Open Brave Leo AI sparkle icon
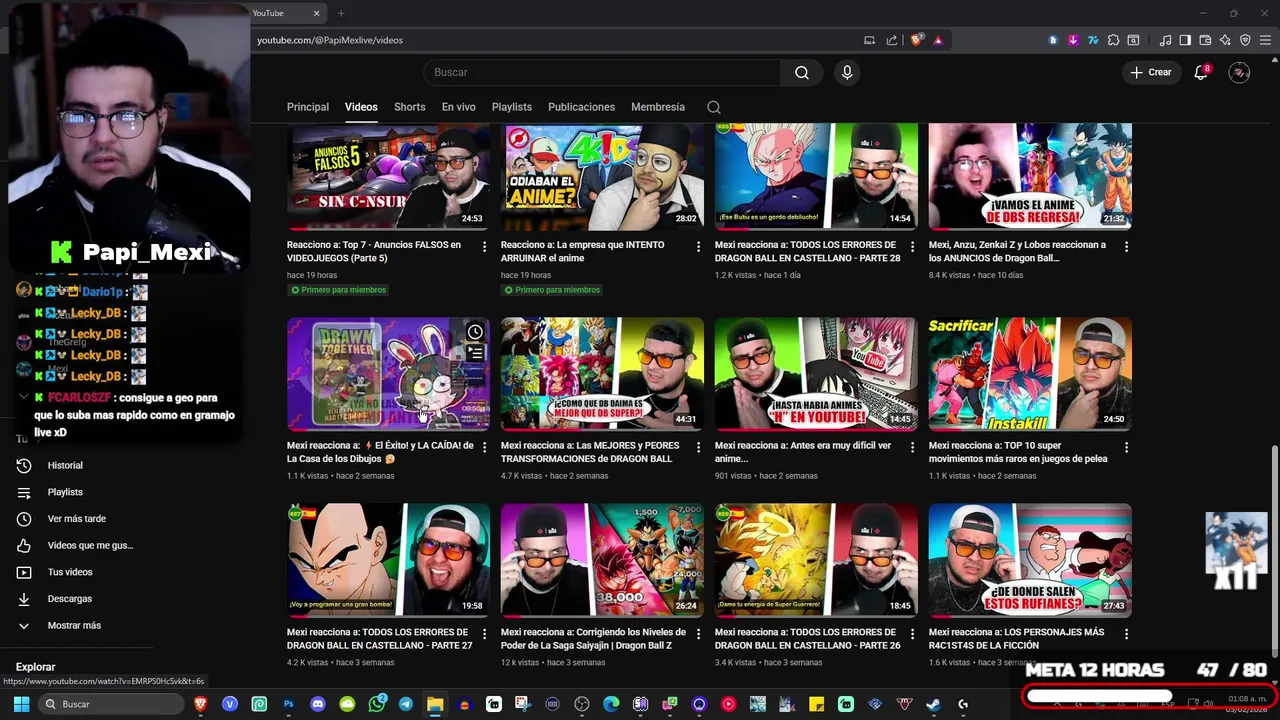This screenshot has width=1280, height=720. coord(1225,40)
